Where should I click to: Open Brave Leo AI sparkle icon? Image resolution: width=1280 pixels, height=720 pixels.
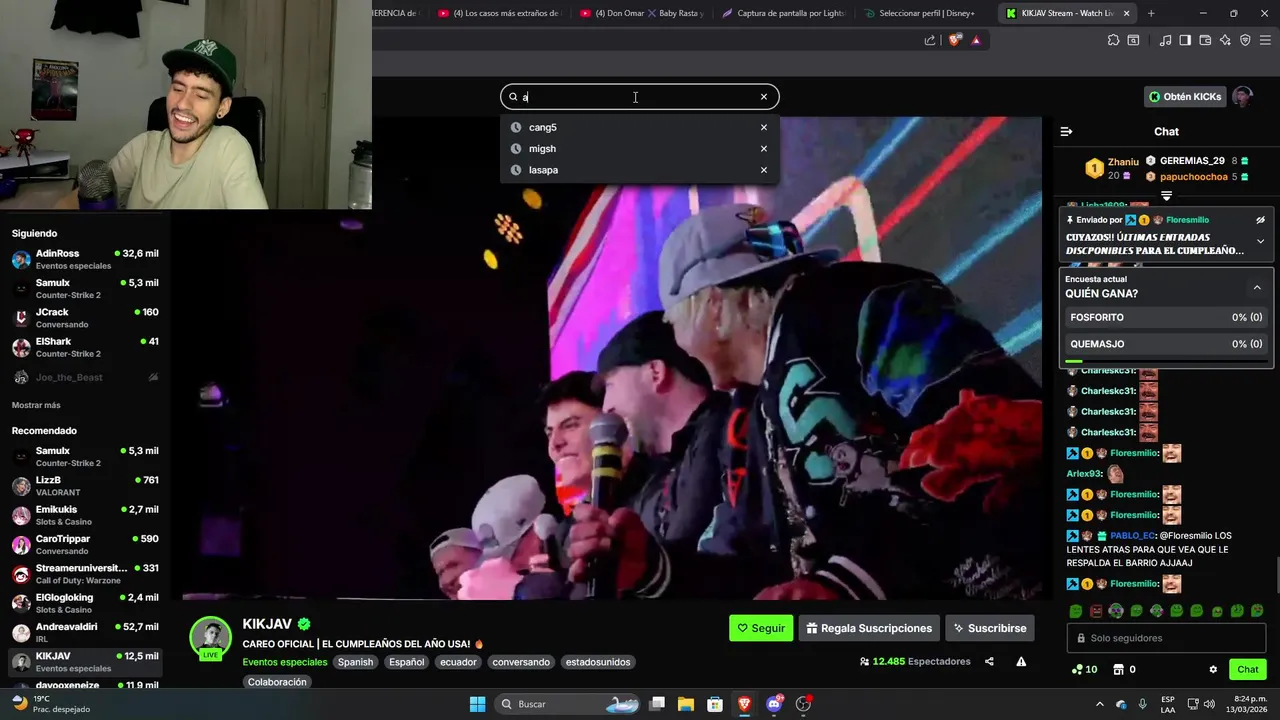pyautogui.click(x=1225, y=40)
